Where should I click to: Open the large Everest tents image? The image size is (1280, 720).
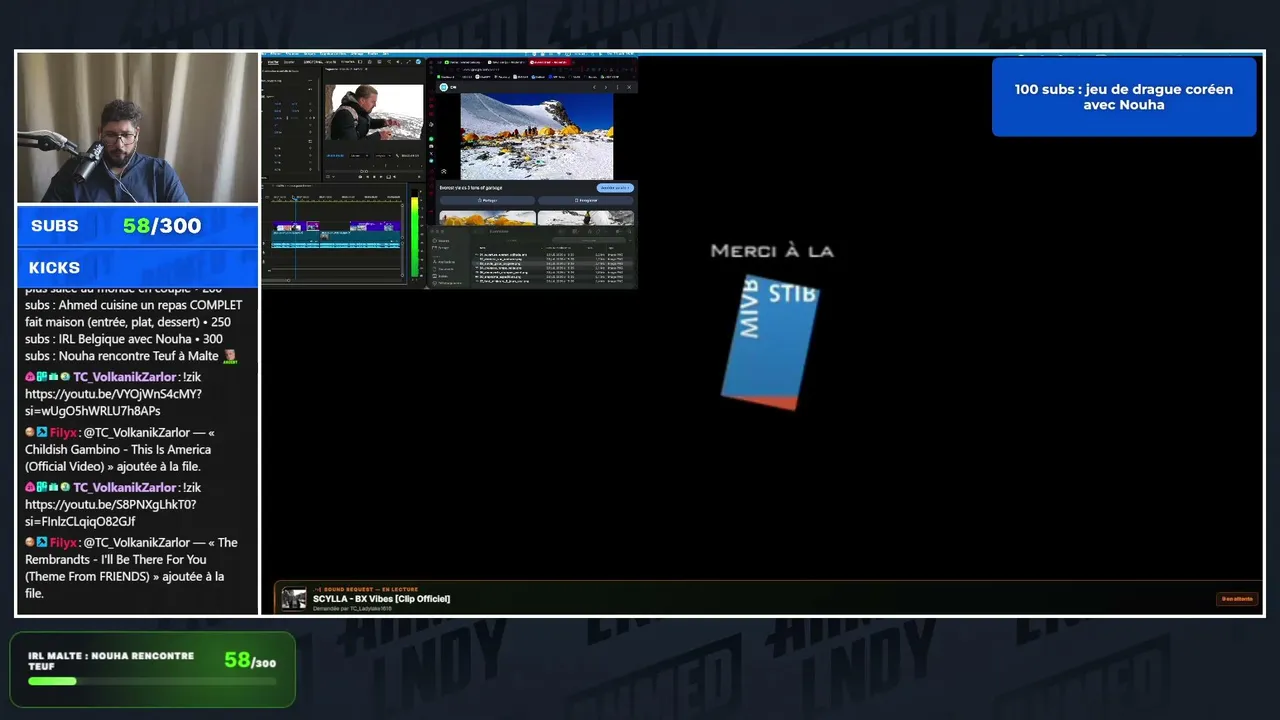[537, 136]
